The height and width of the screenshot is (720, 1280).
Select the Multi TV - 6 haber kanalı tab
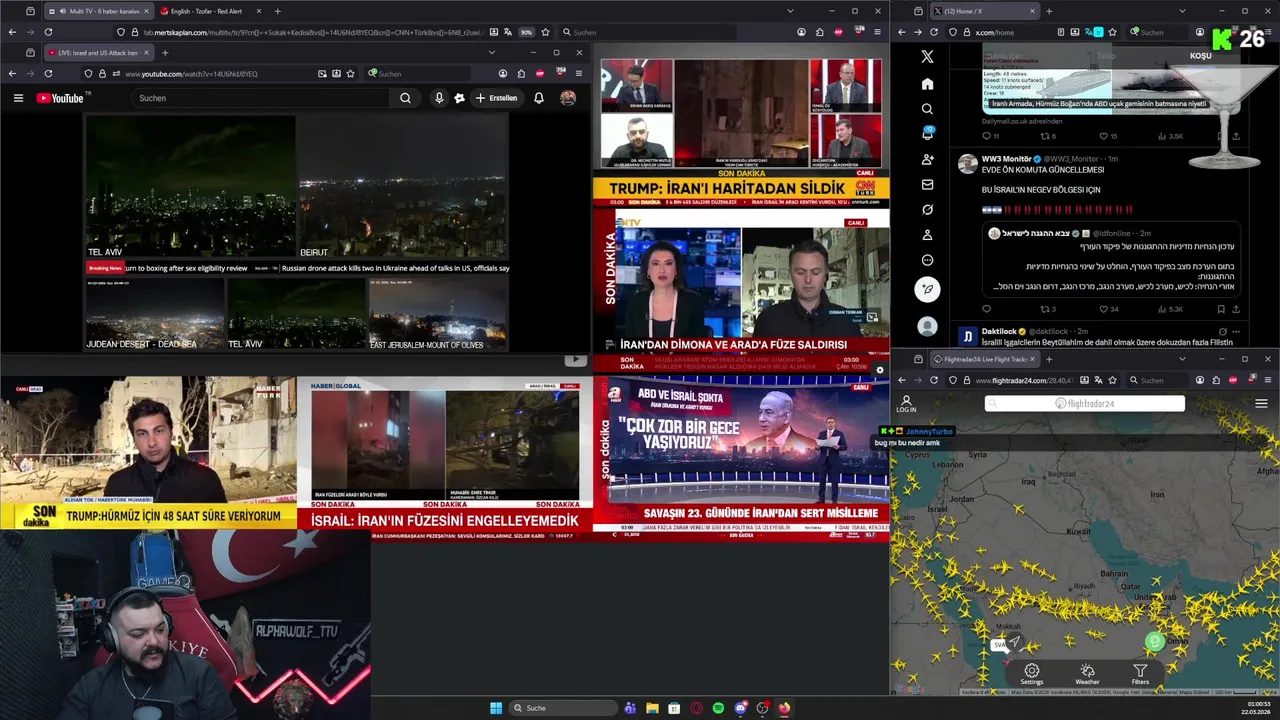click(x=97, y=11)
